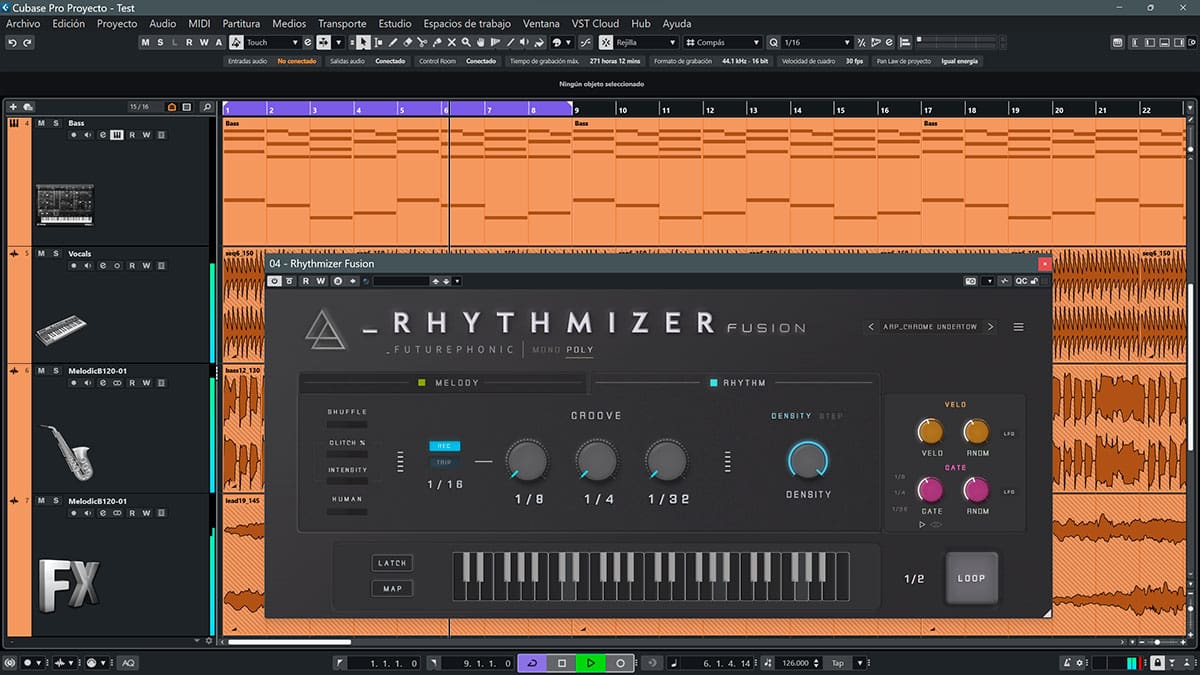The image size is (1200, 675).
Task: Mute the Bass track
Action: click(x=41, y=123)
